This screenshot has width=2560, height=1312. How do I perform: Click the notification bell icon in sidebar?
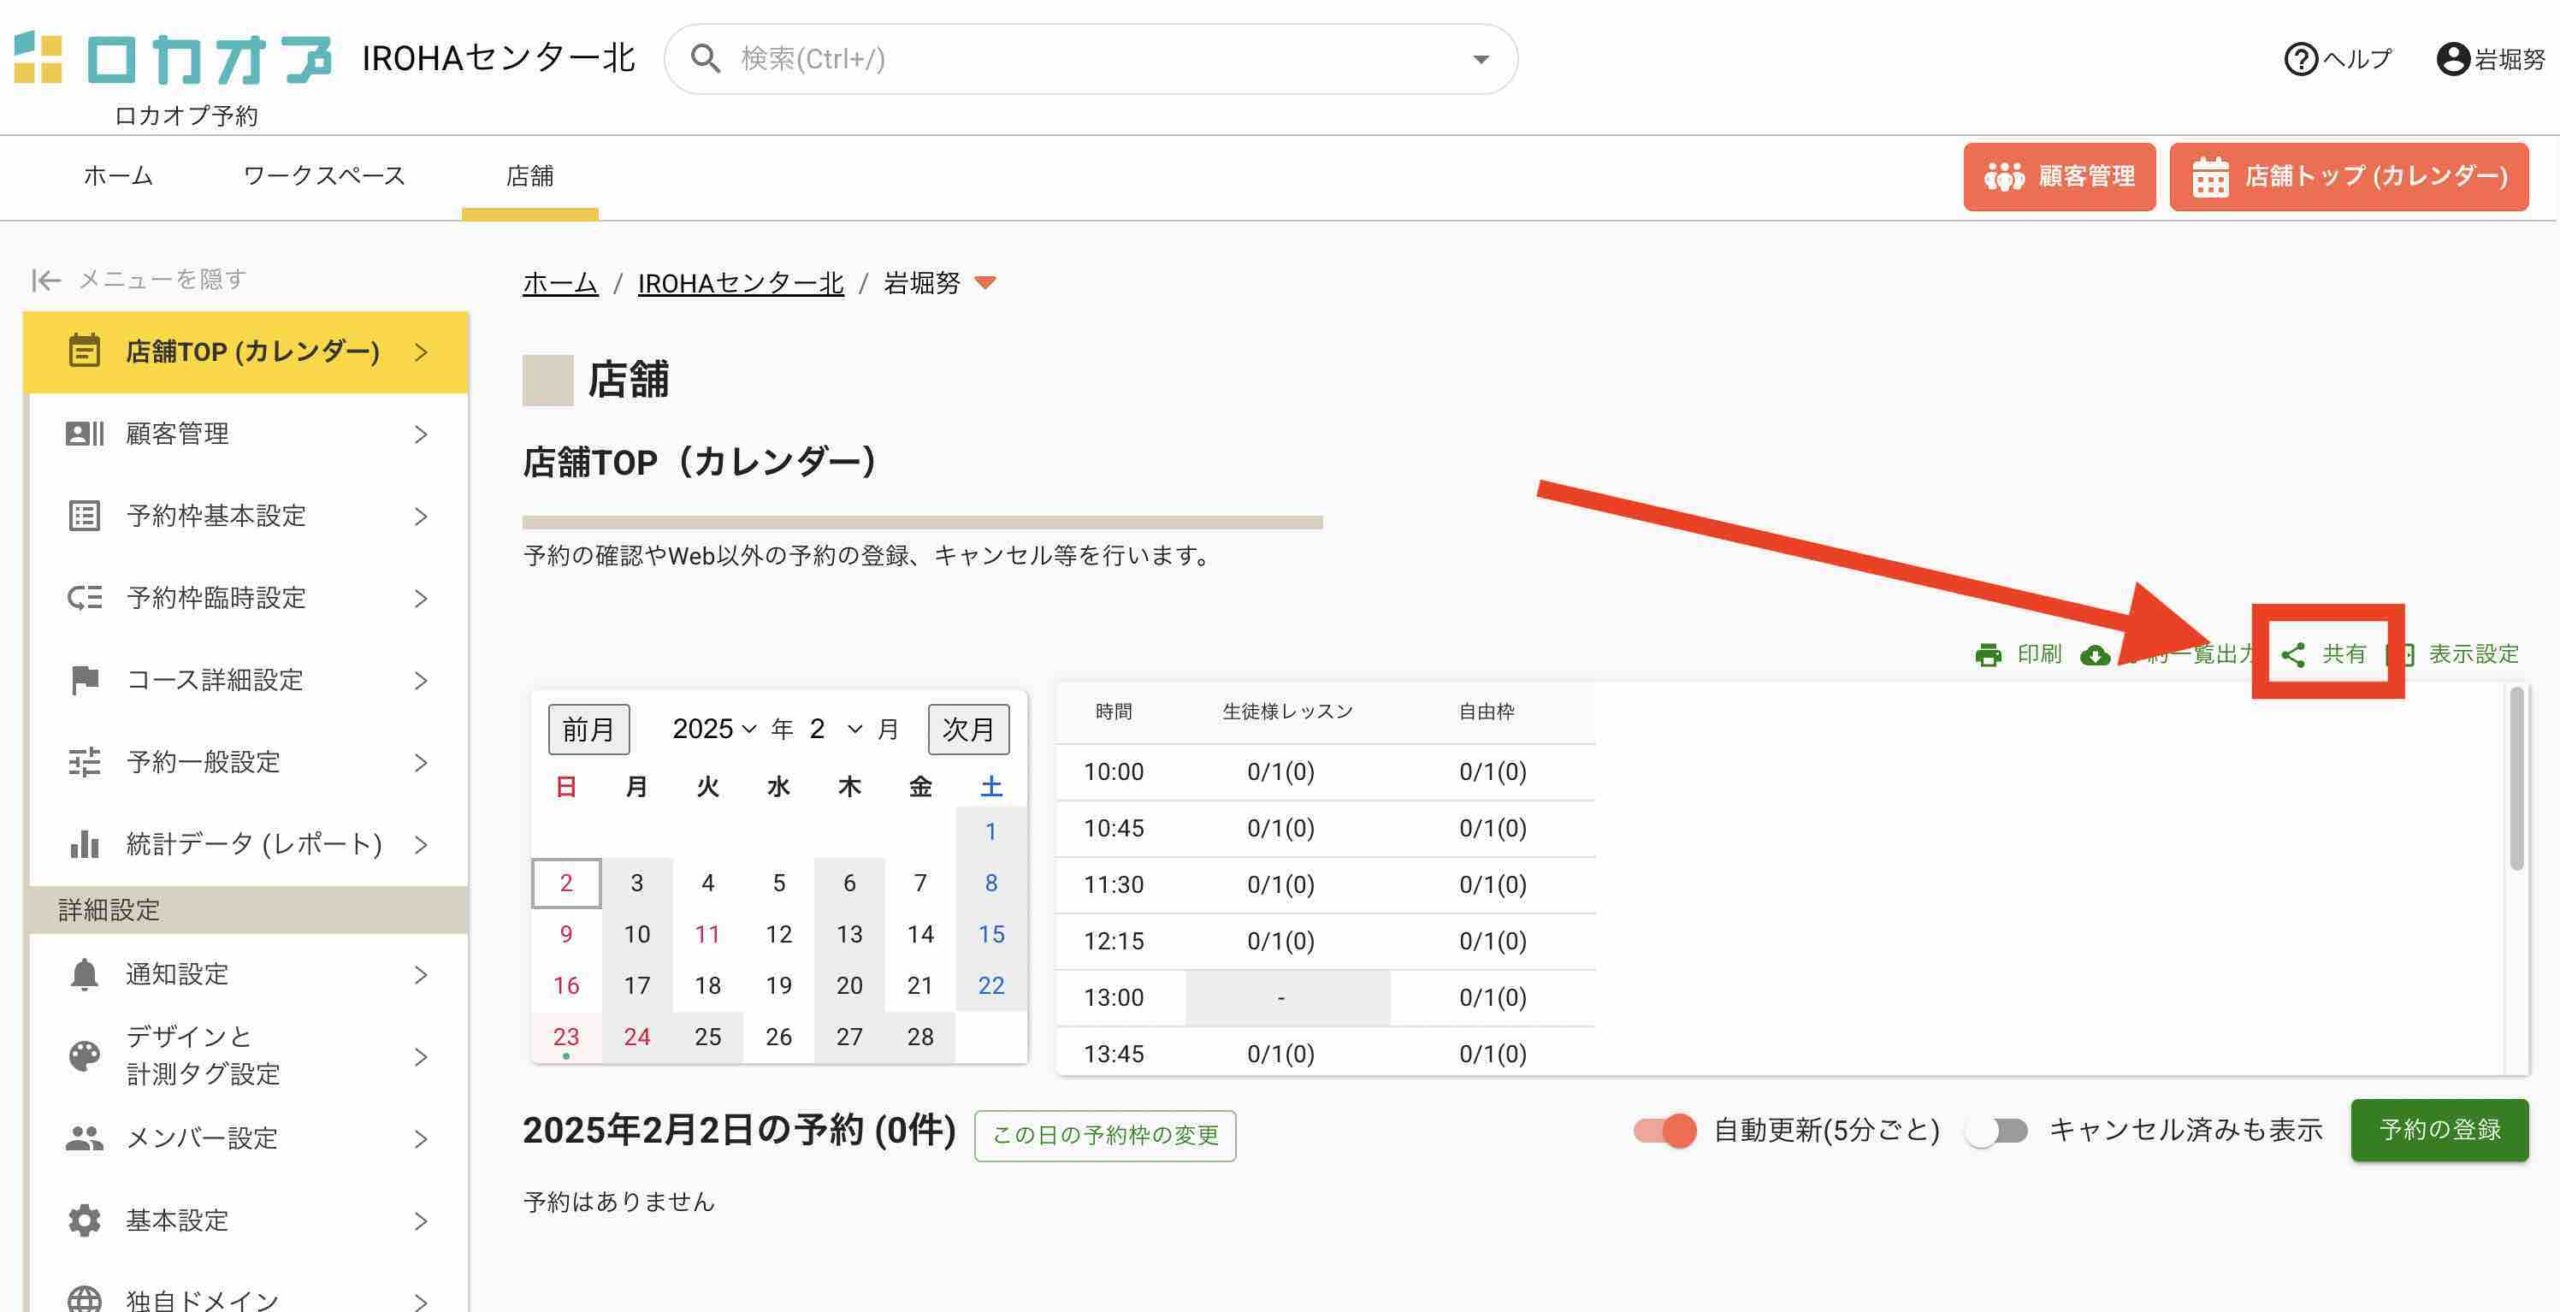point(84,974)
